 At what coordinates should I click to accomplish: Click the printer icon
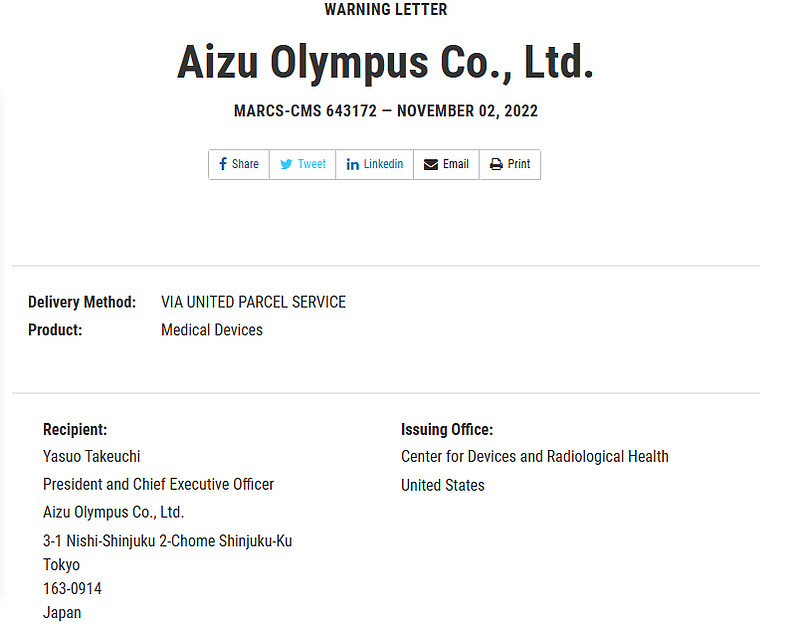(496, 164)
